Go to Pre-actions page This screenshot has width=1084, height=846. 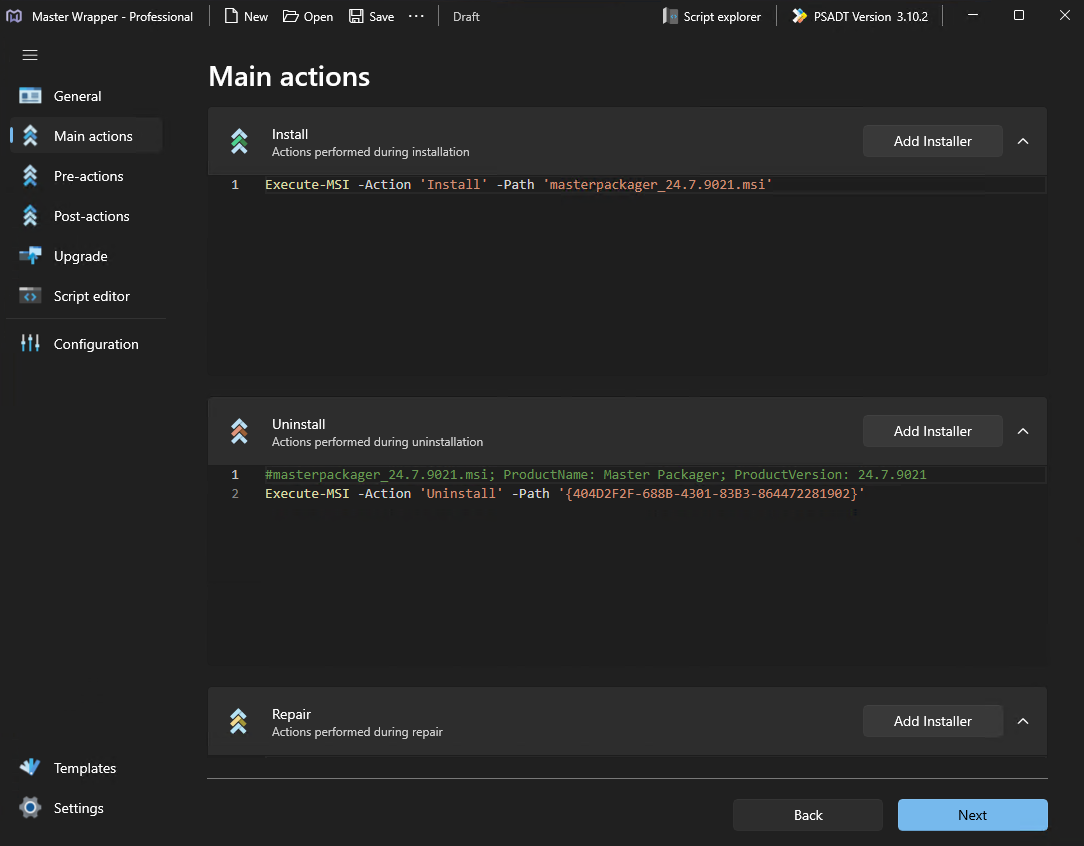coord(86,176)
